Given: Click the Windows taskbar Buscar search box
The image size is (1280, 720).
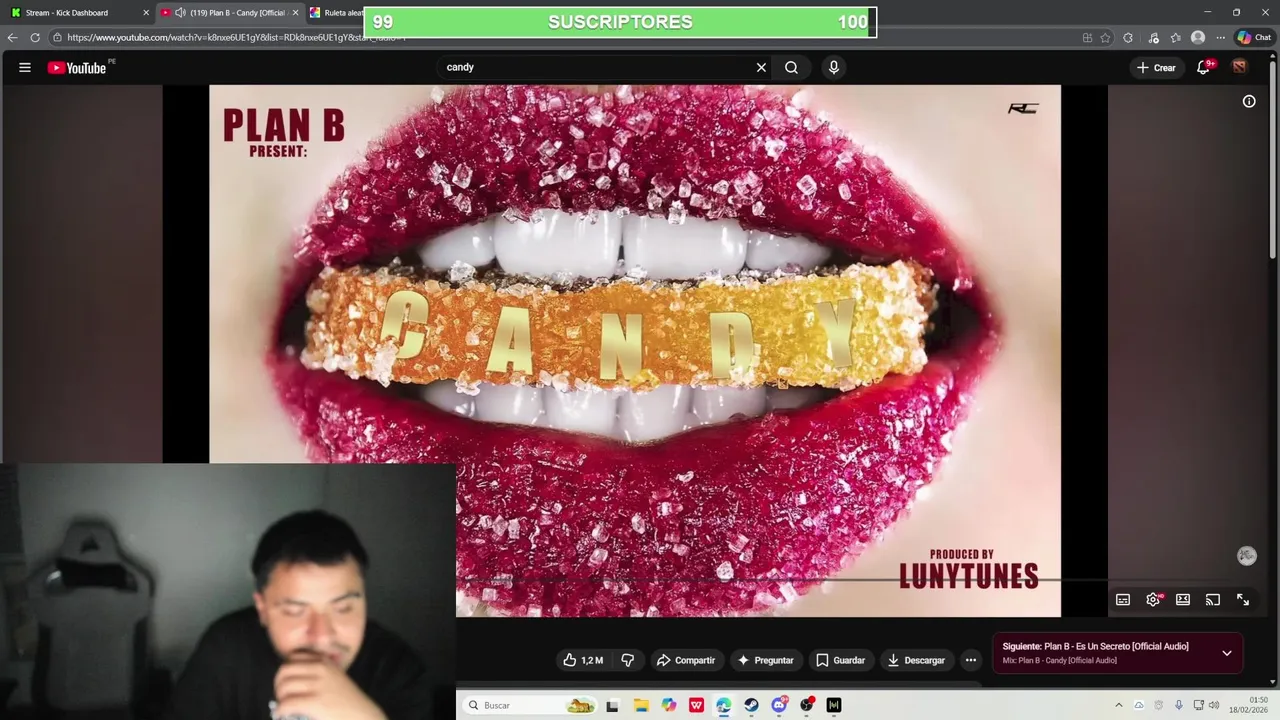Looking at the screenshot, I should [x=531, y=705].
